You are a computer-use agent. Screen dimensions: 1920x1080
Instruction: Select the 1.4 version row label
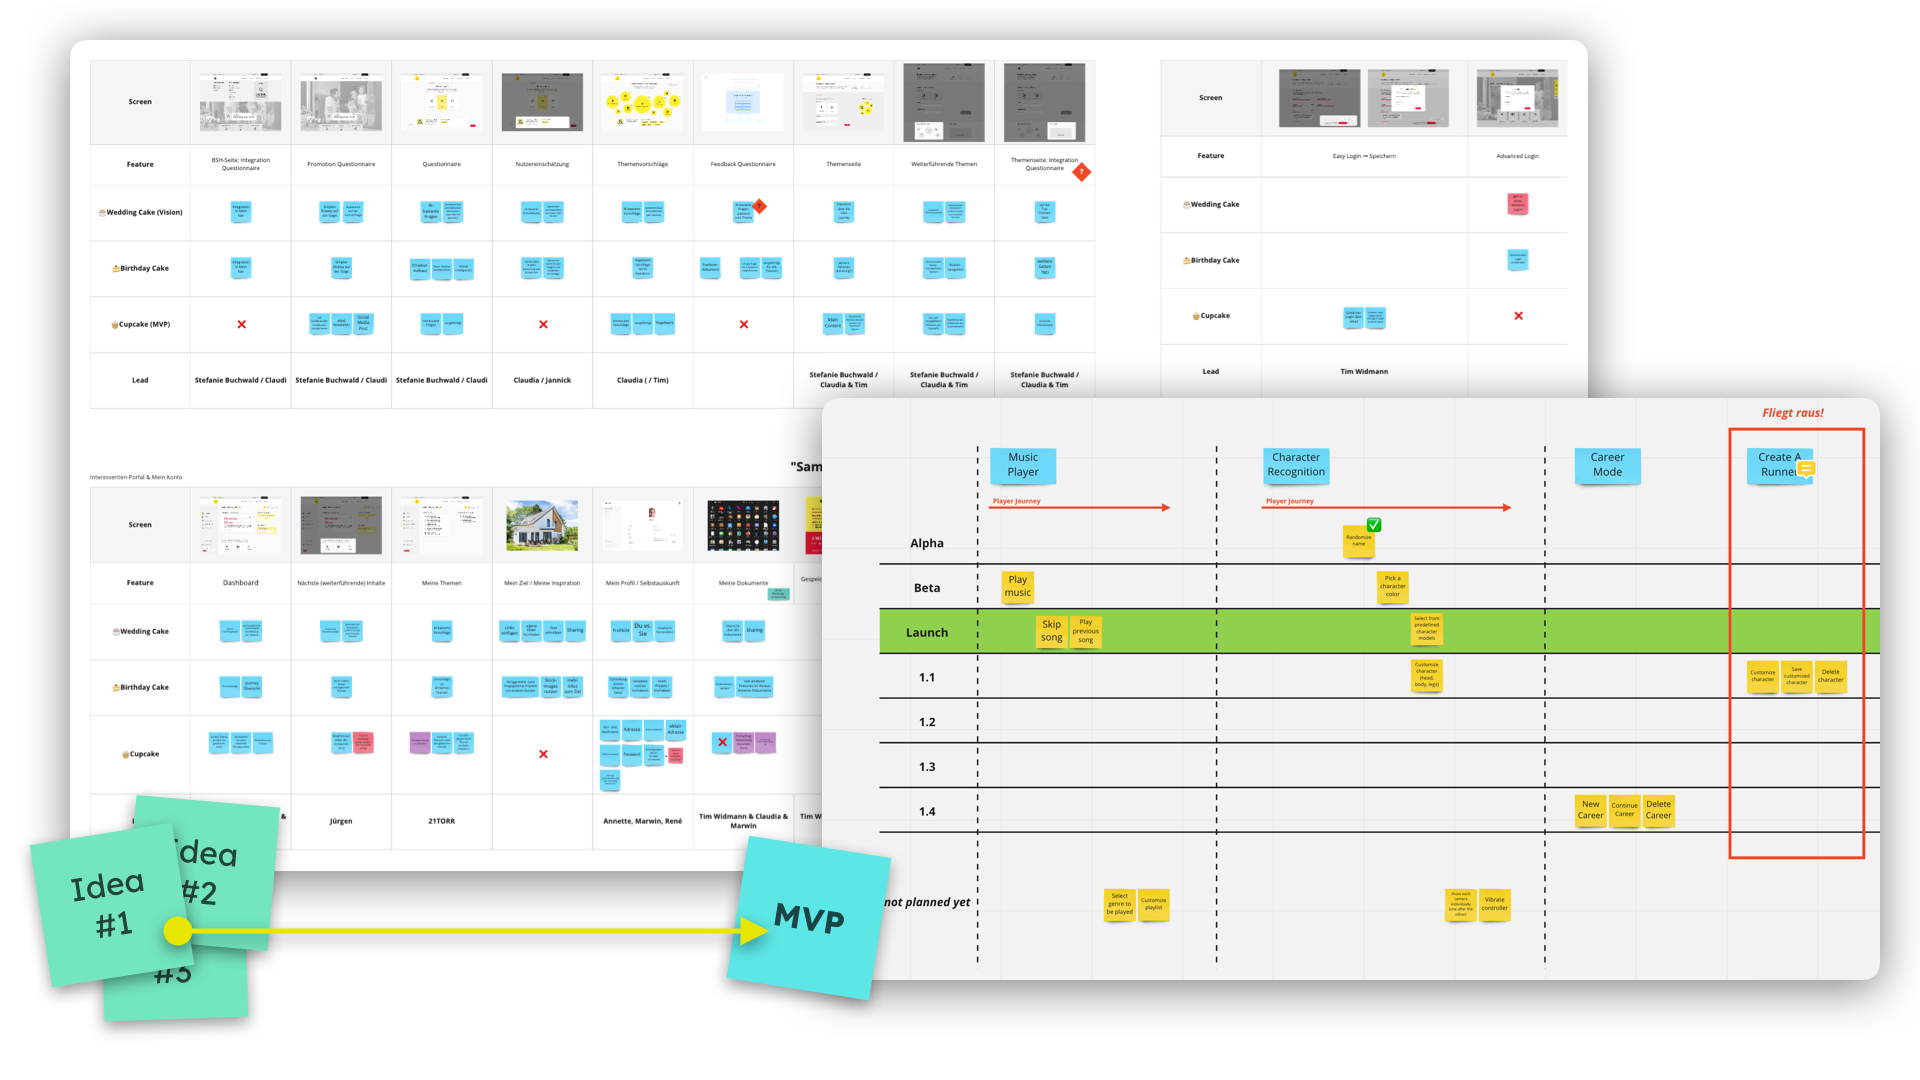pos(924,811)
